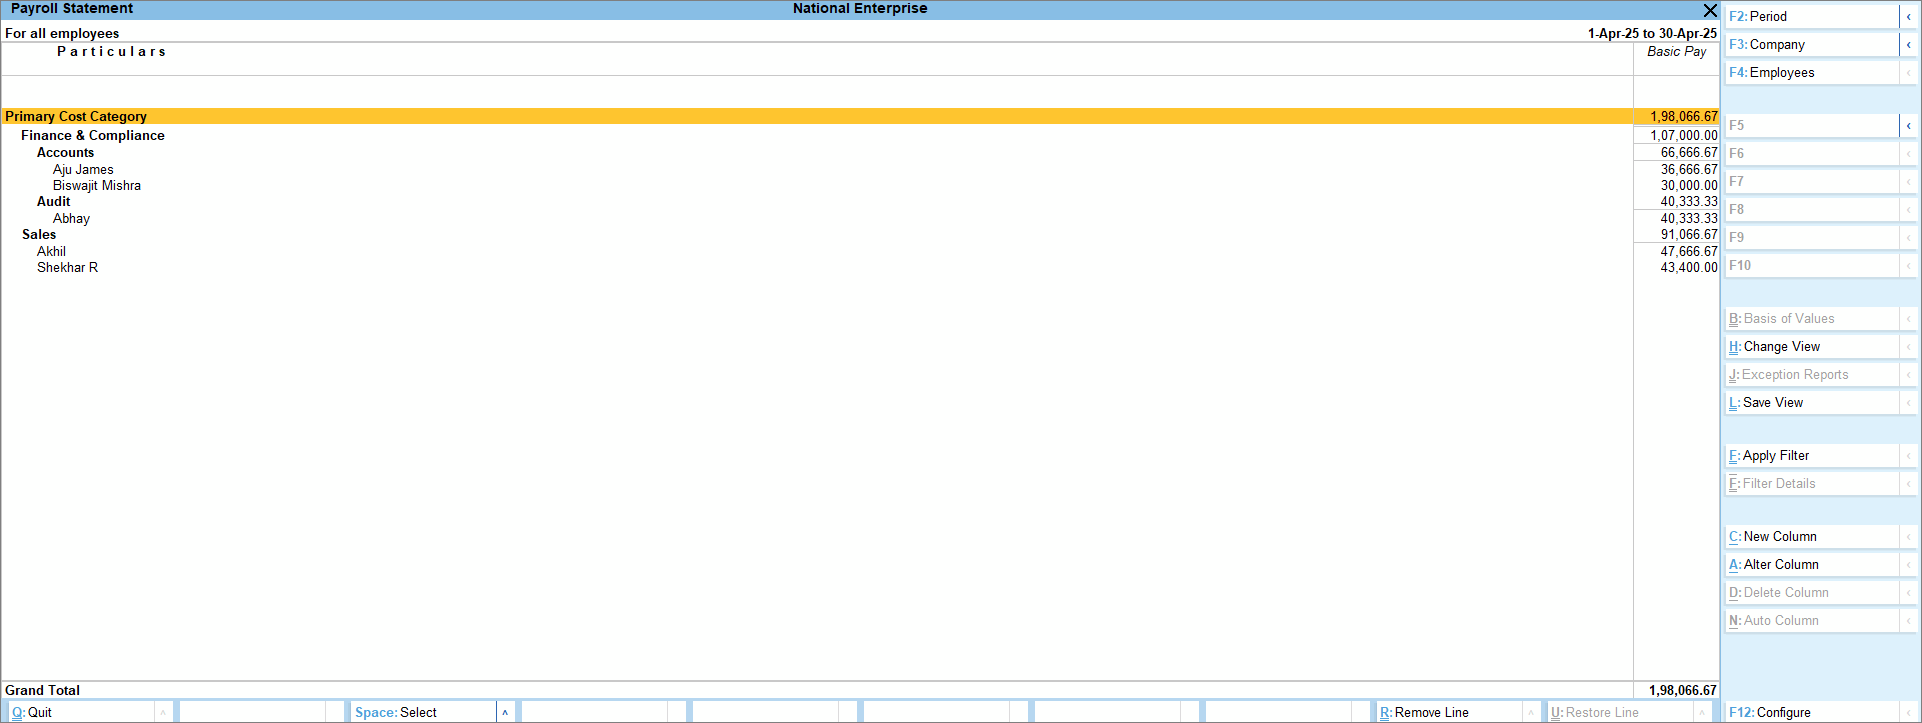Add a New Column
The width and height of the screenshot is (1922, 723).
[1810, 537]
